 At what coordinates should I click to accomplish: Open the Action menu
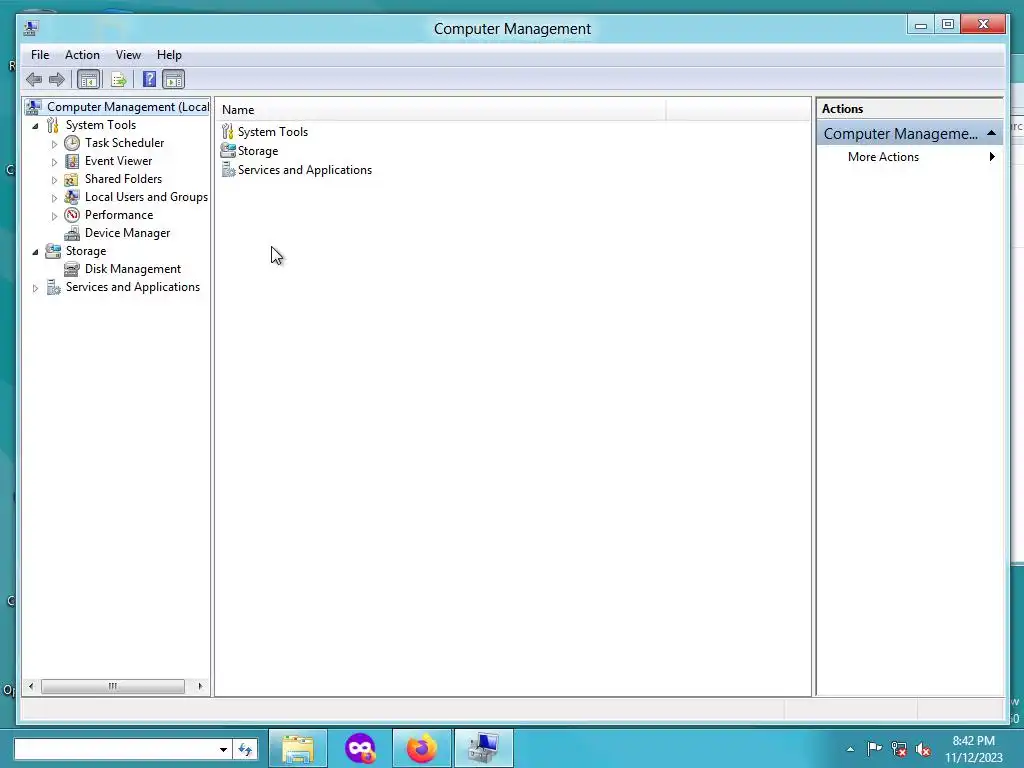(82, 55)
